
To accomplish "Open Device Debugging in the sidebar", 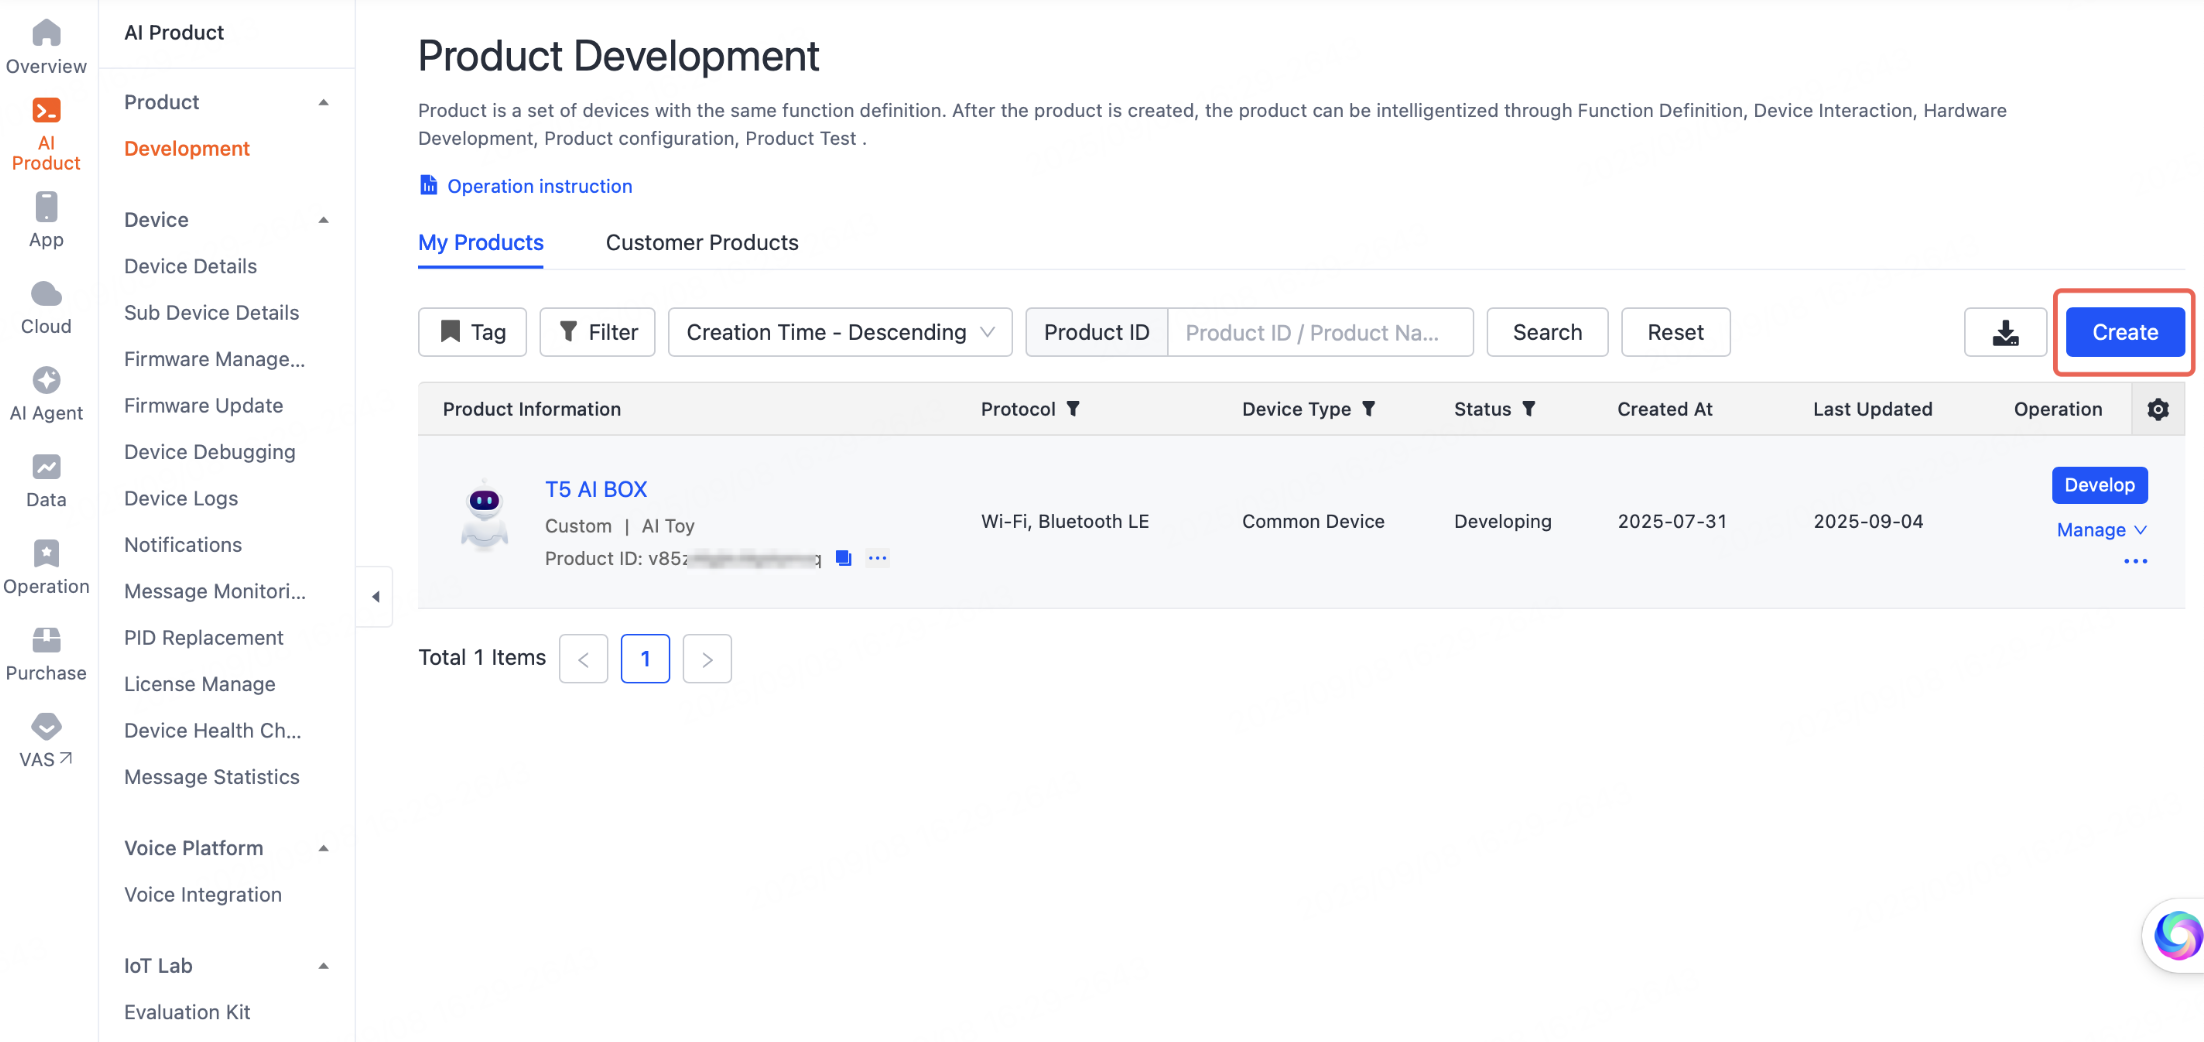I will pyautogui.click(x=209, y=452).
